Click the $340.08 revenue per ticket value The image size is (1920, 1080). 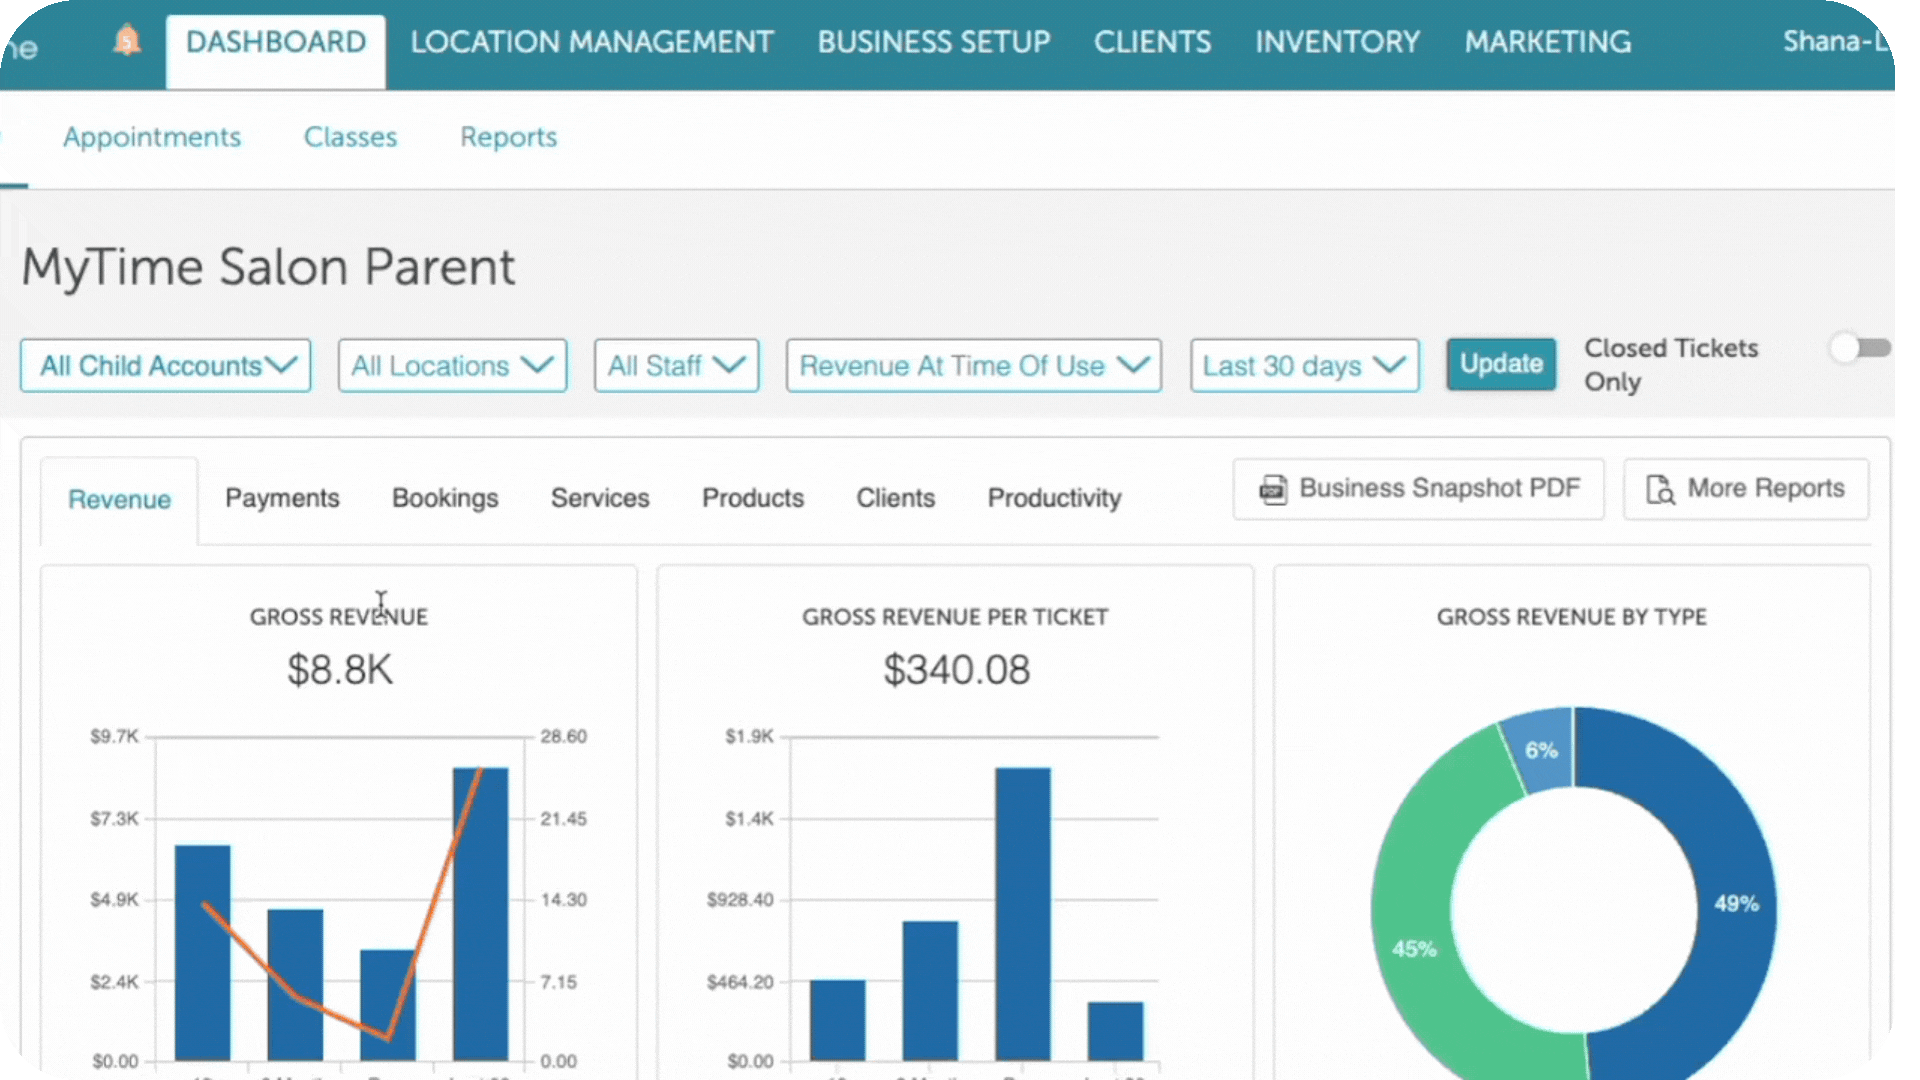(x=956, y=670)
